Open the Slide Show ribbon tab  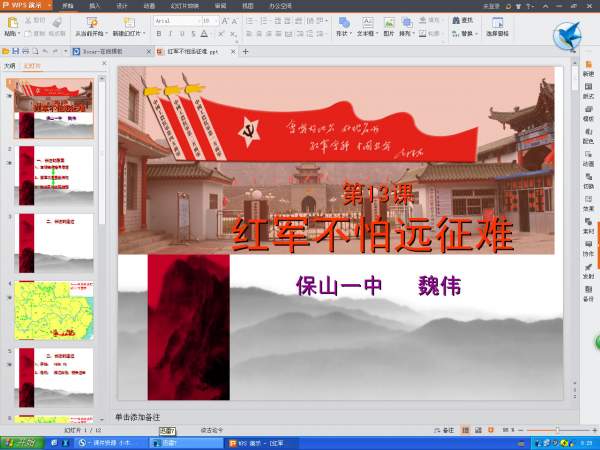(184, 6)
